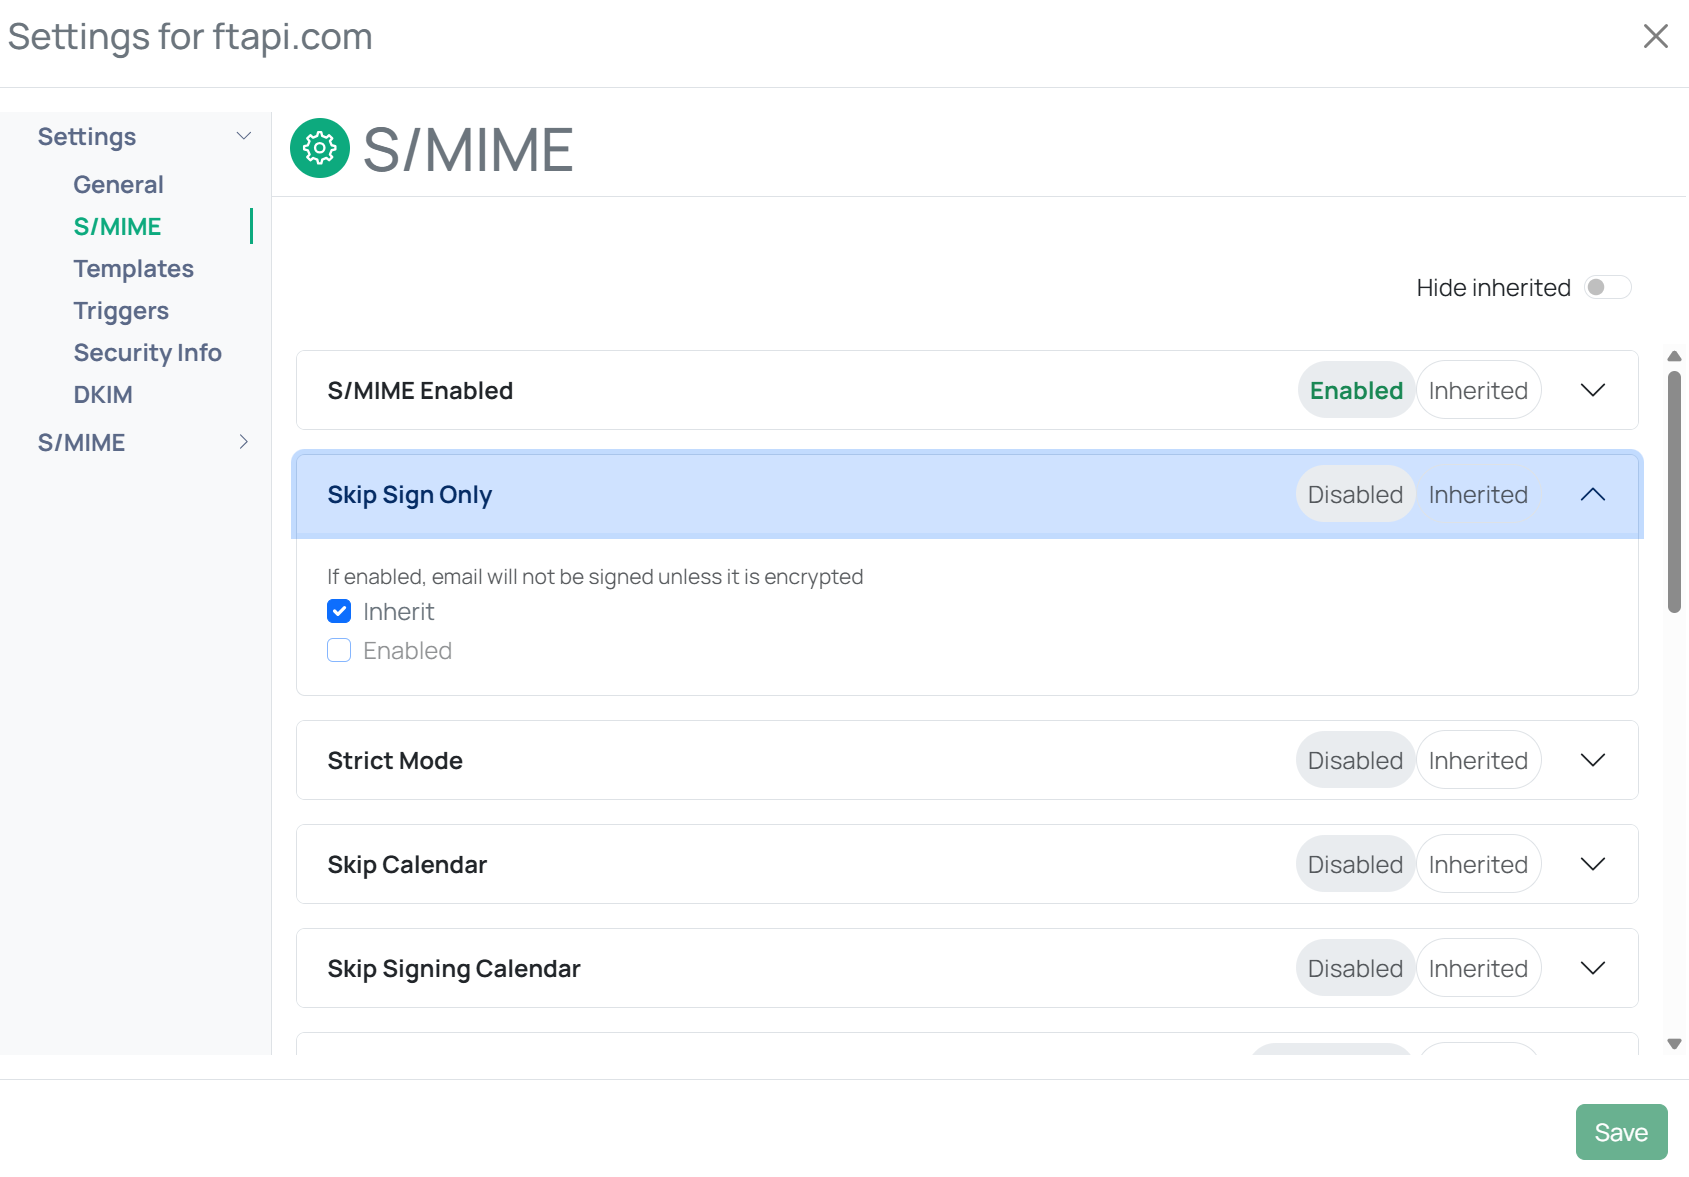Screen dimensions: 1689x1177
Task: Click the green S/MIME gear icon
Action: click(320, 149)
